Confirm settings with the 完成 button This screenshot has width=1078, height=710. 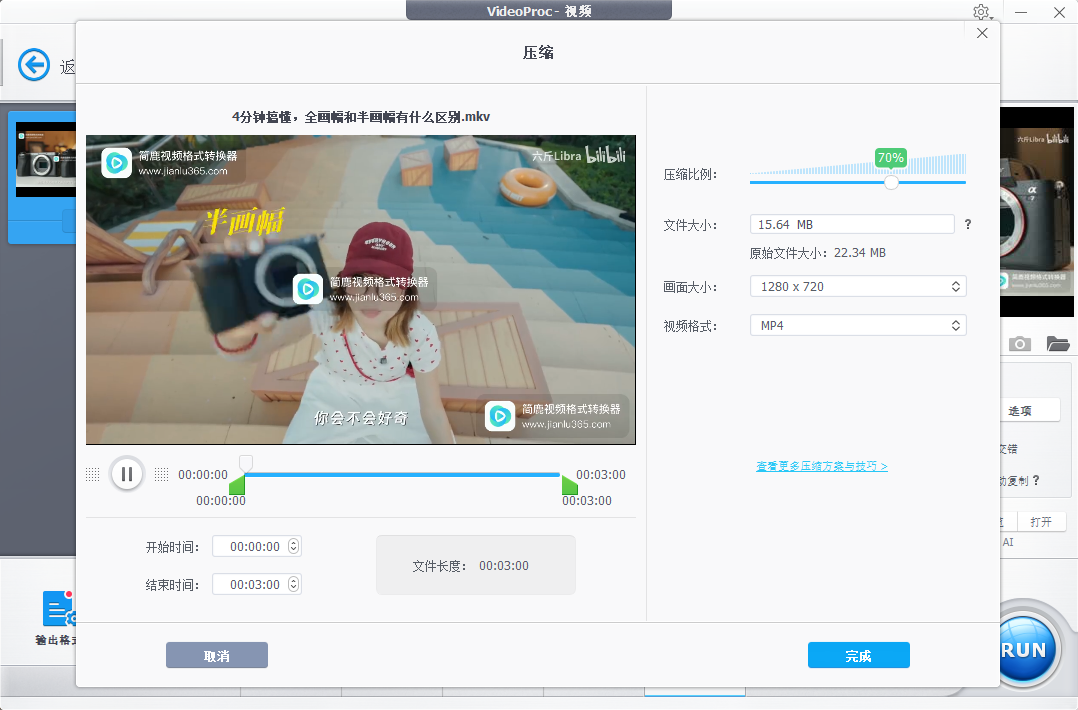tap(858, 655)
